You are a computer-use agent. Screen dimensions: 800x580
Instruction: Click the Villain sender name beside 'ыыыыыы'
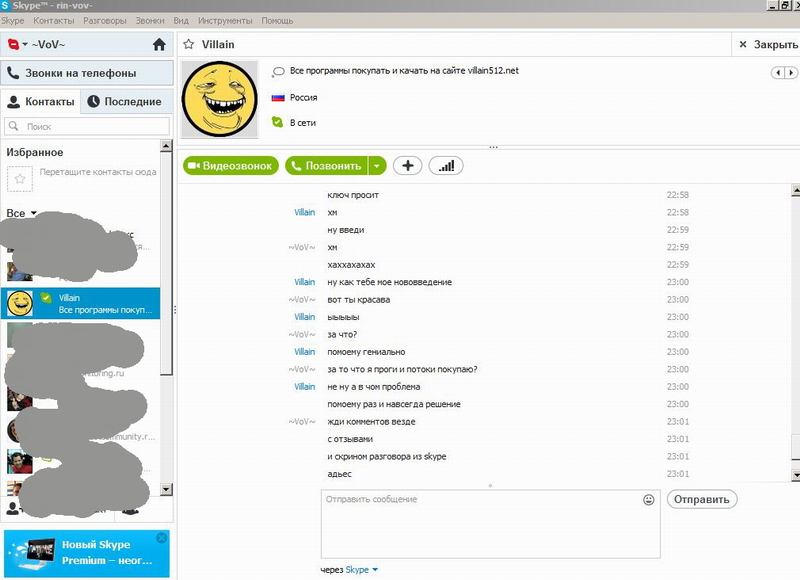[x=305, y=317]
